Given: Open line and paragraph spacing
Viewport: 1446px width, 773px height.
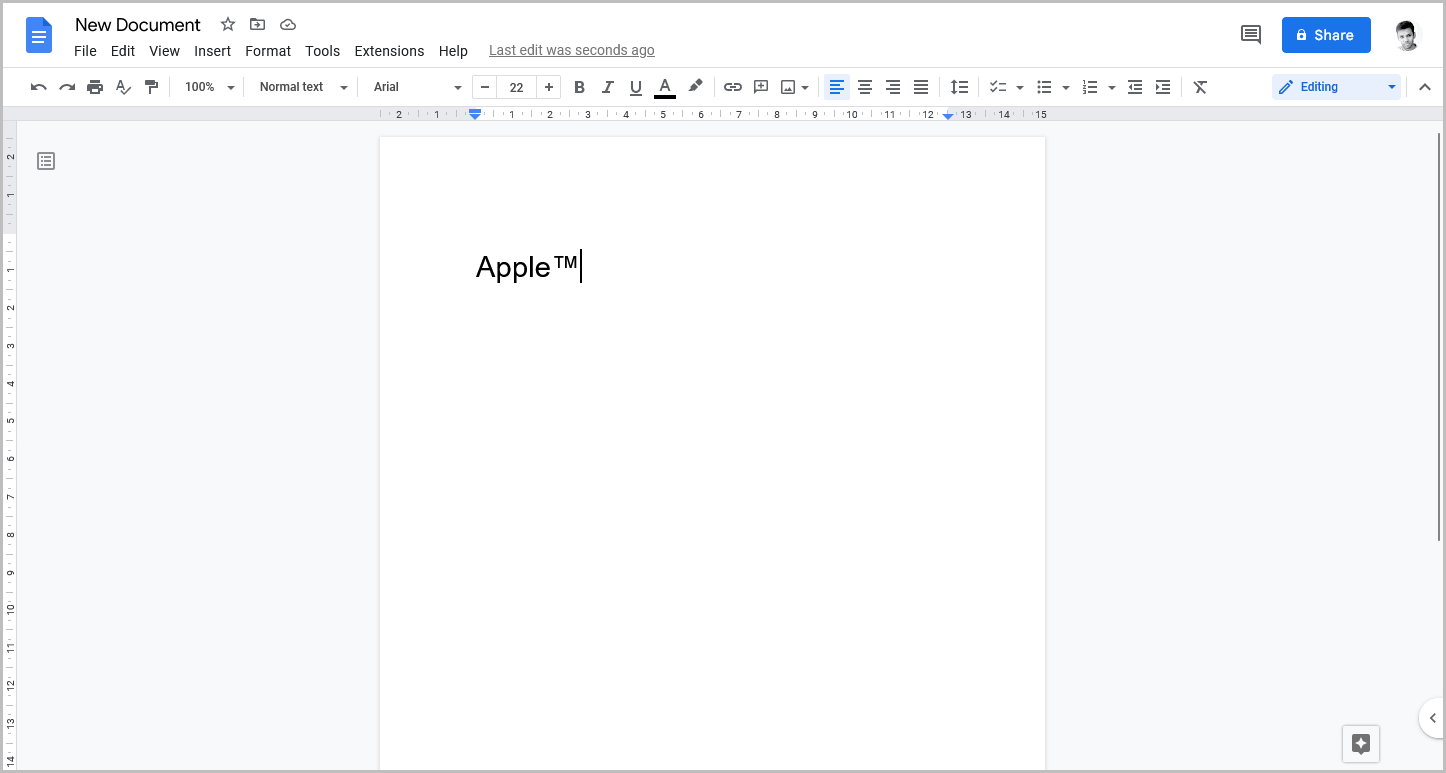Looking at the screenshot, I should point(959,87).
